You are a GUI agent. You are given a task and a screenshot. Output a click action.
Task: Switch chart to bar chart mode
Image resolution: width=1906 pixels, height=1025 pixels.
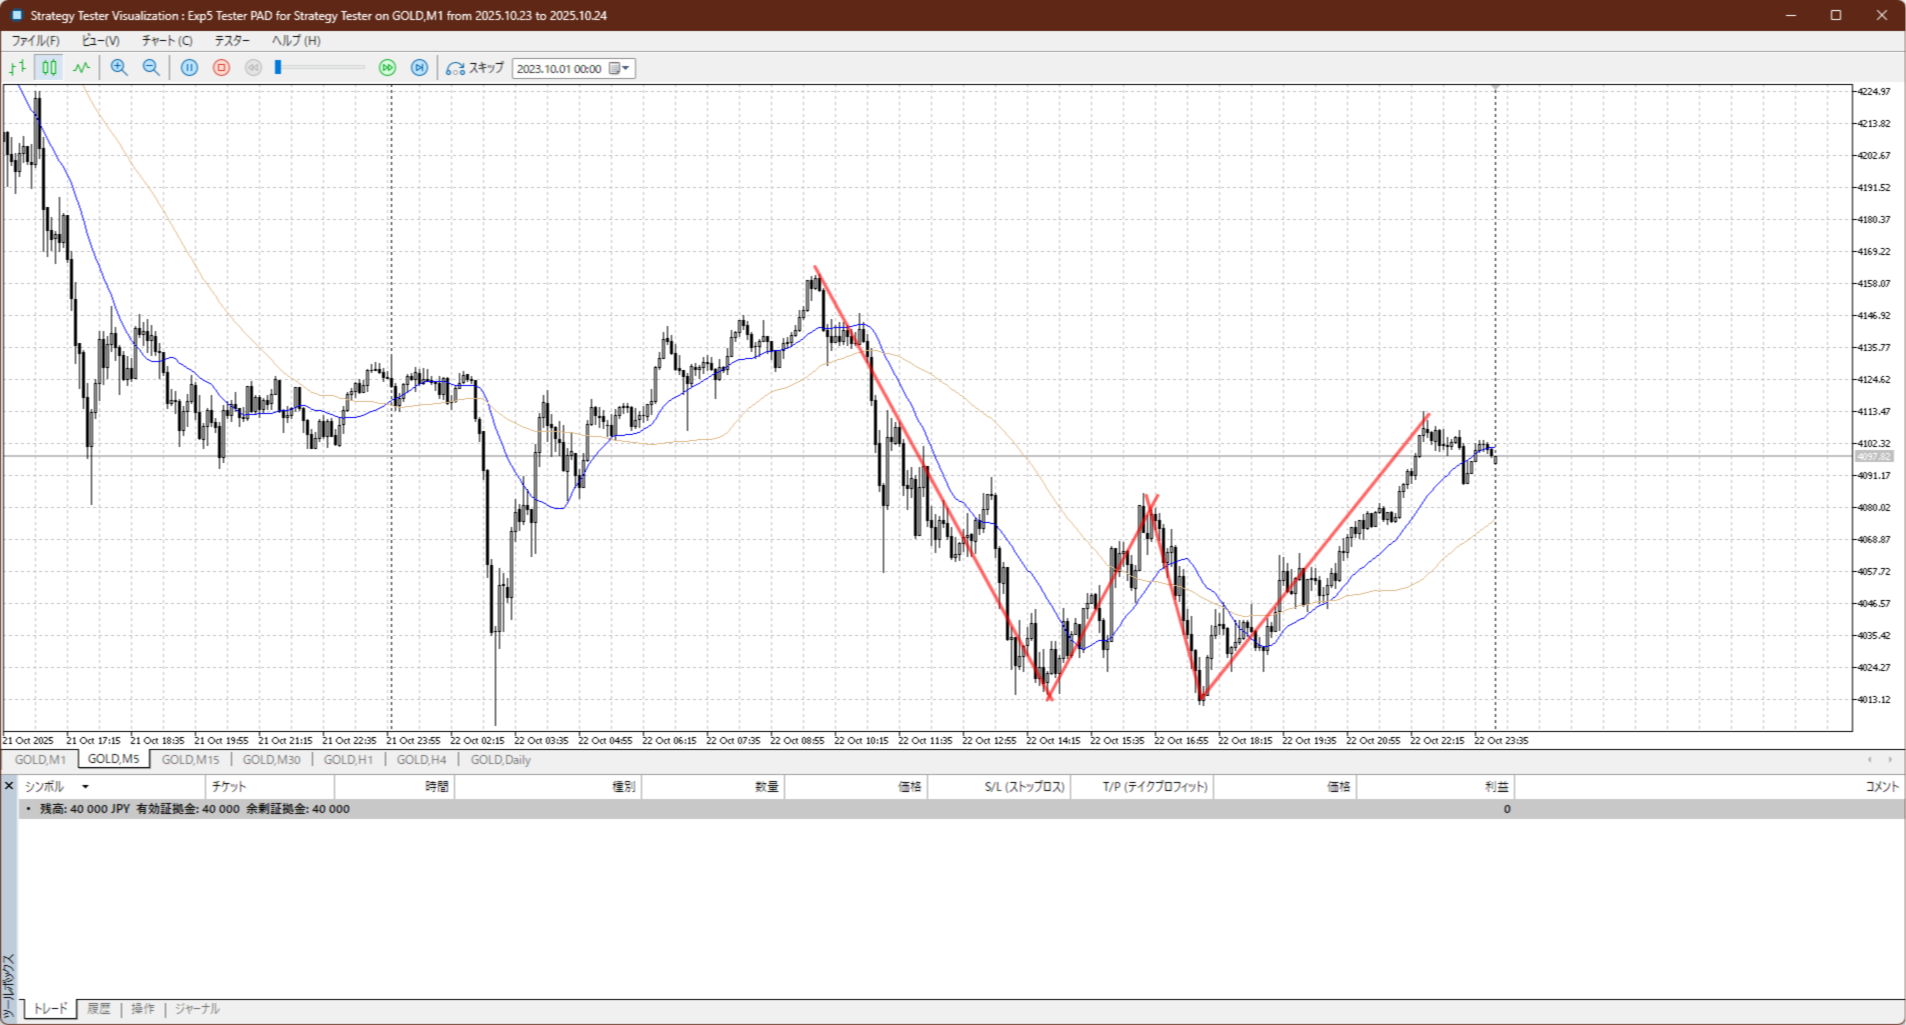point(17,68)
